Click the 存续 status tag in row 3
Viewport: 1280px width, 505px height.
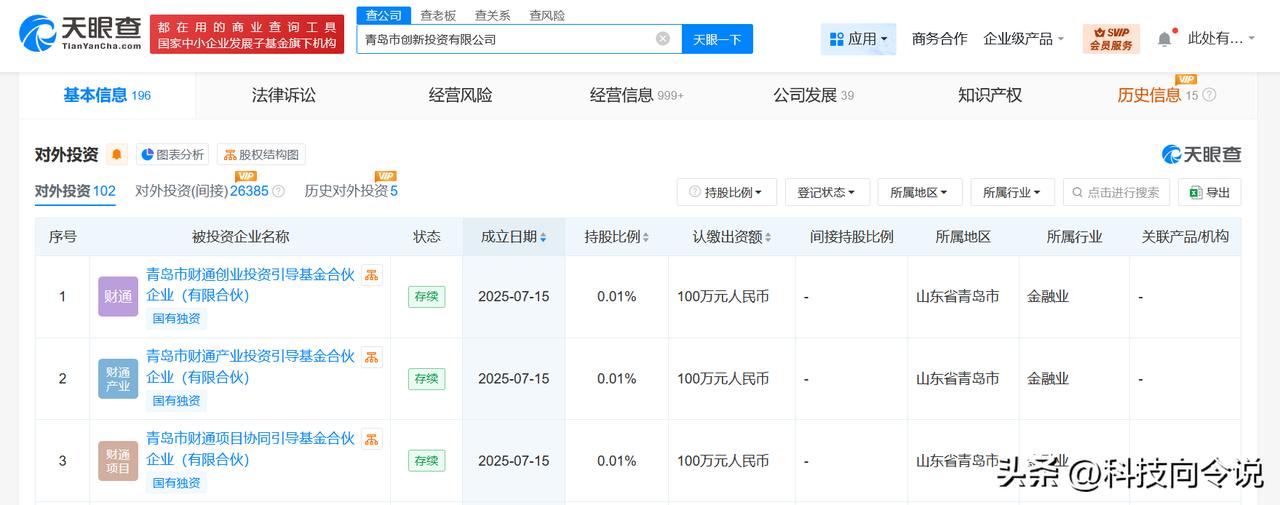pyautogui.click(x=427, y=461)
